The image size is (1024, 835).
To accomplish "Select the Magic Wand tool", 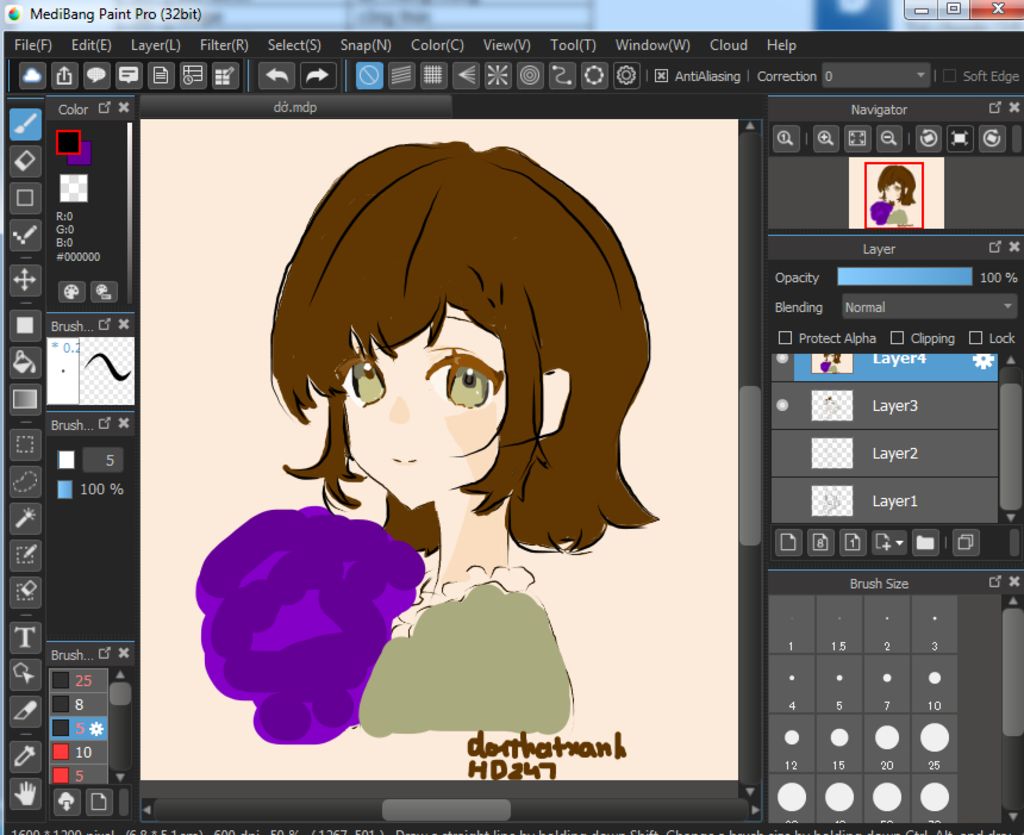I will coord(25,518).
